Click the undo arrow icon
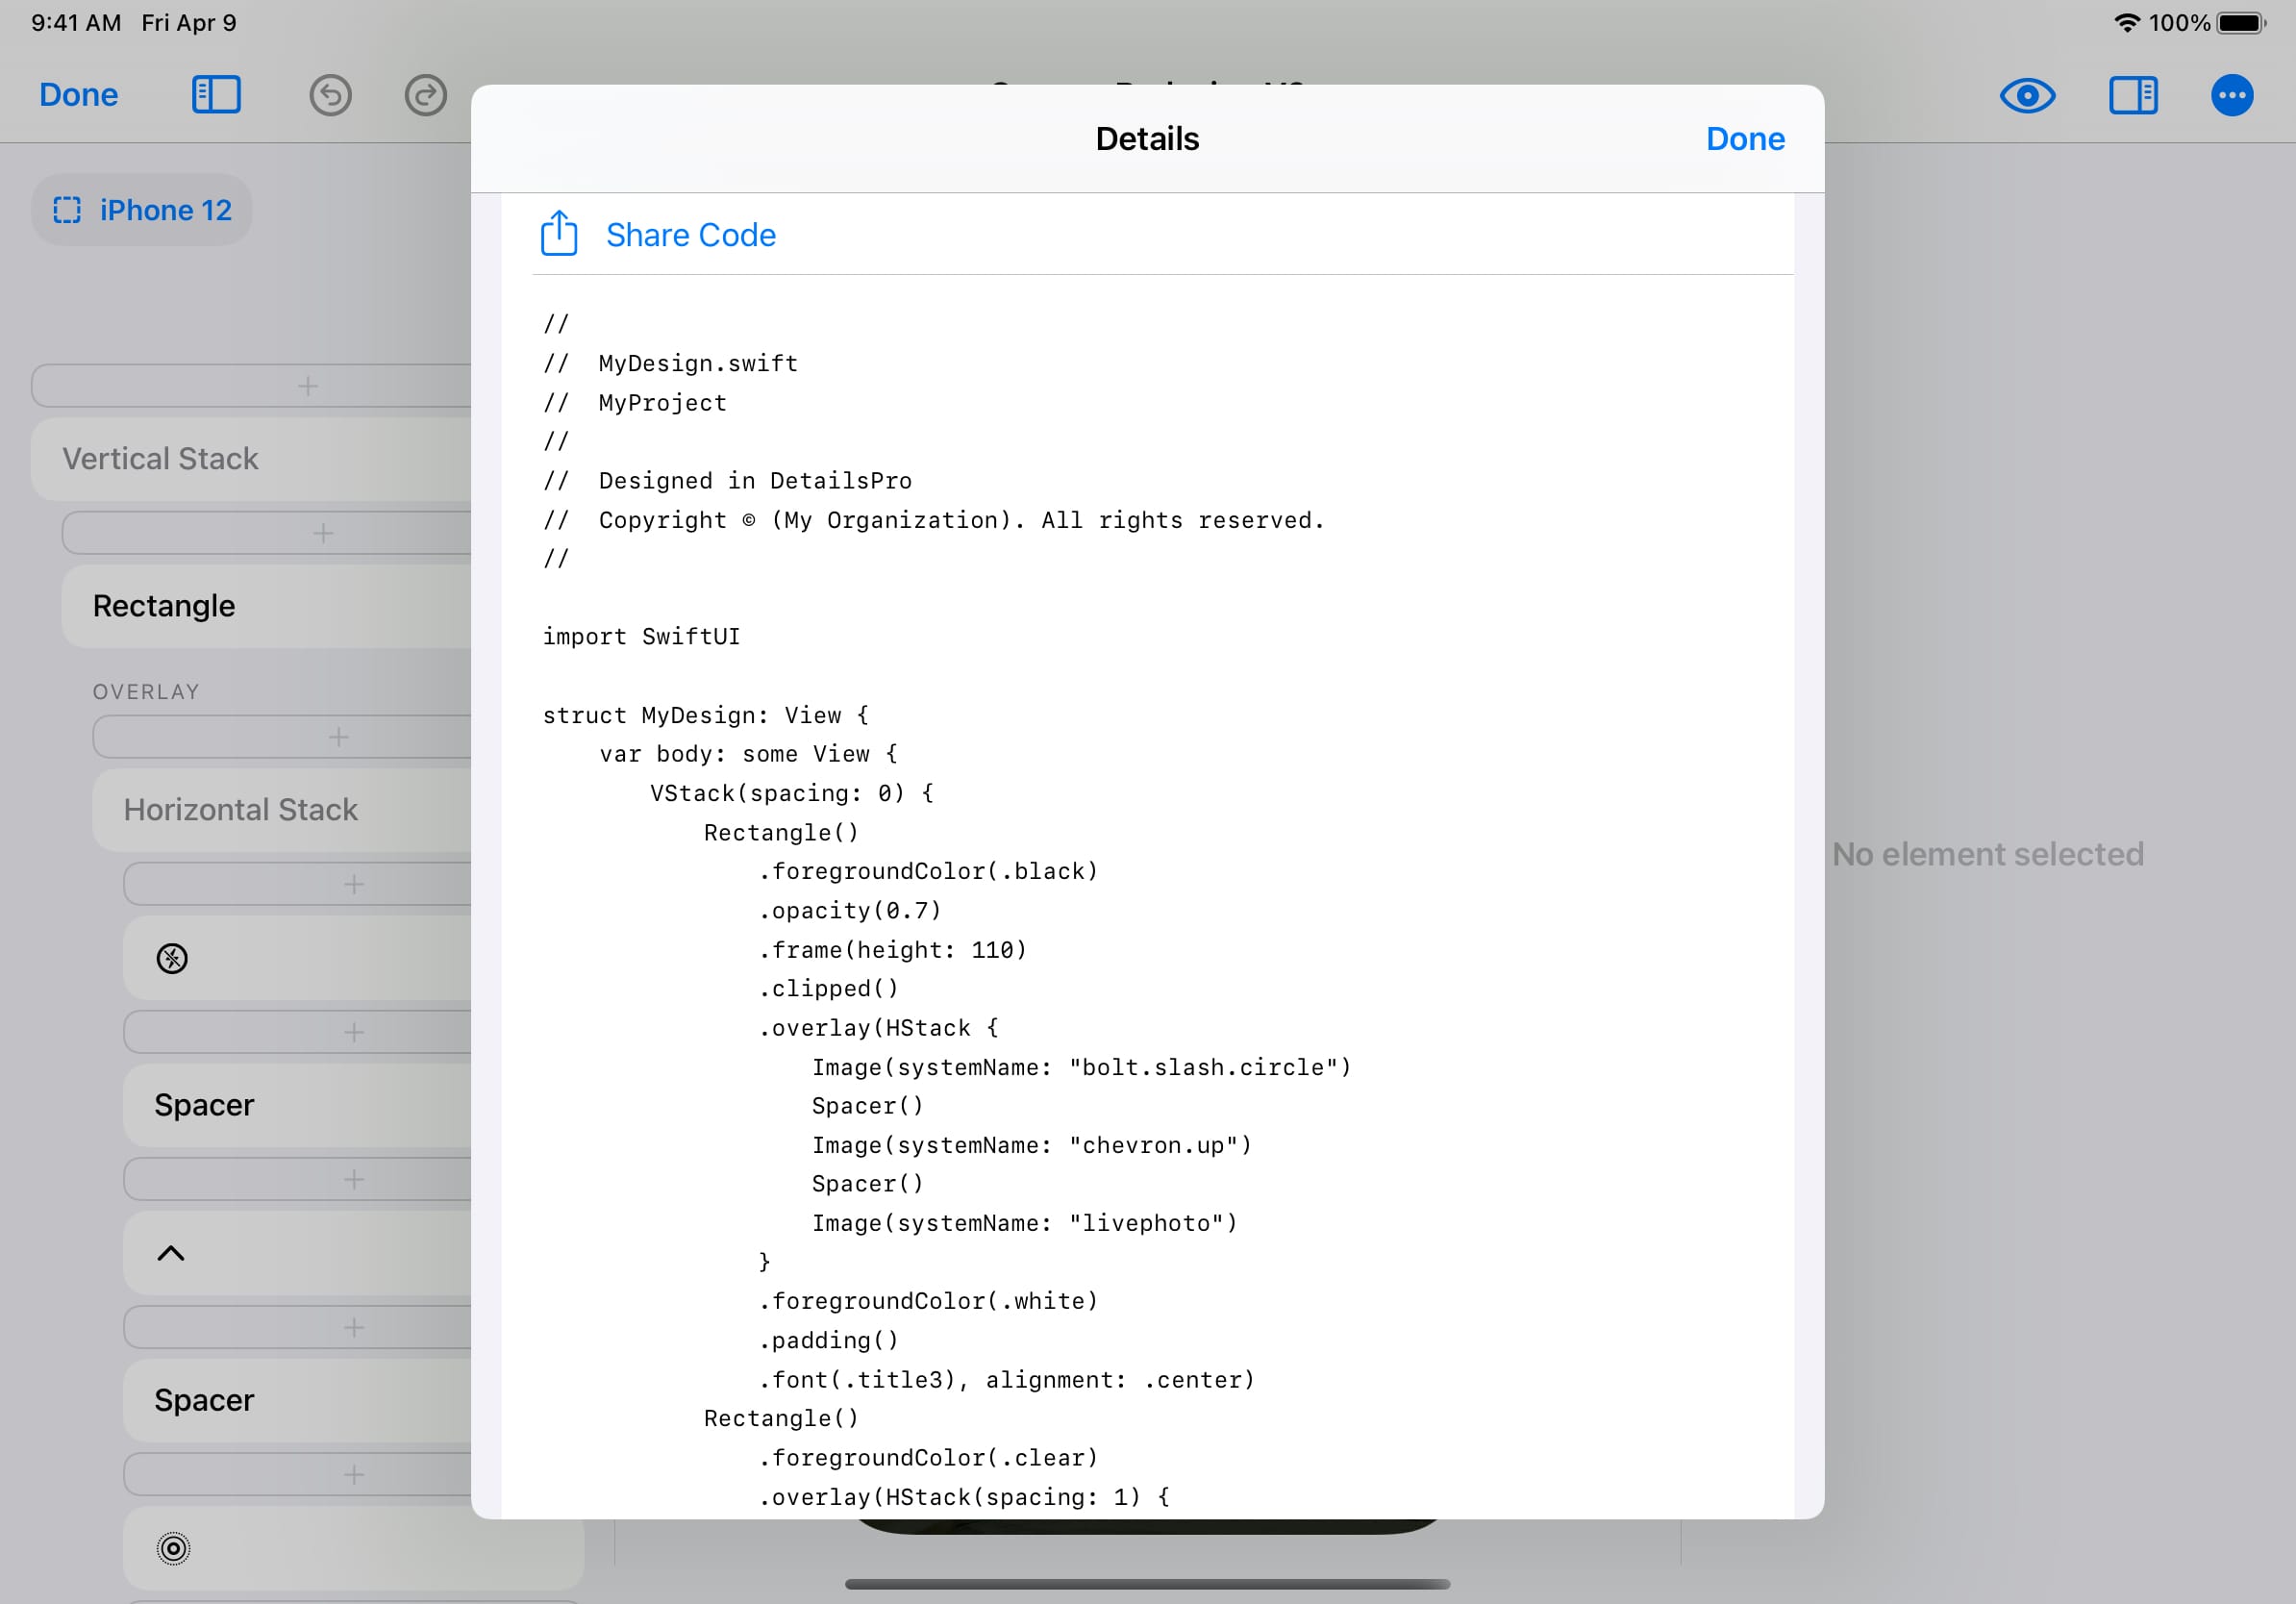 [330, 95]
